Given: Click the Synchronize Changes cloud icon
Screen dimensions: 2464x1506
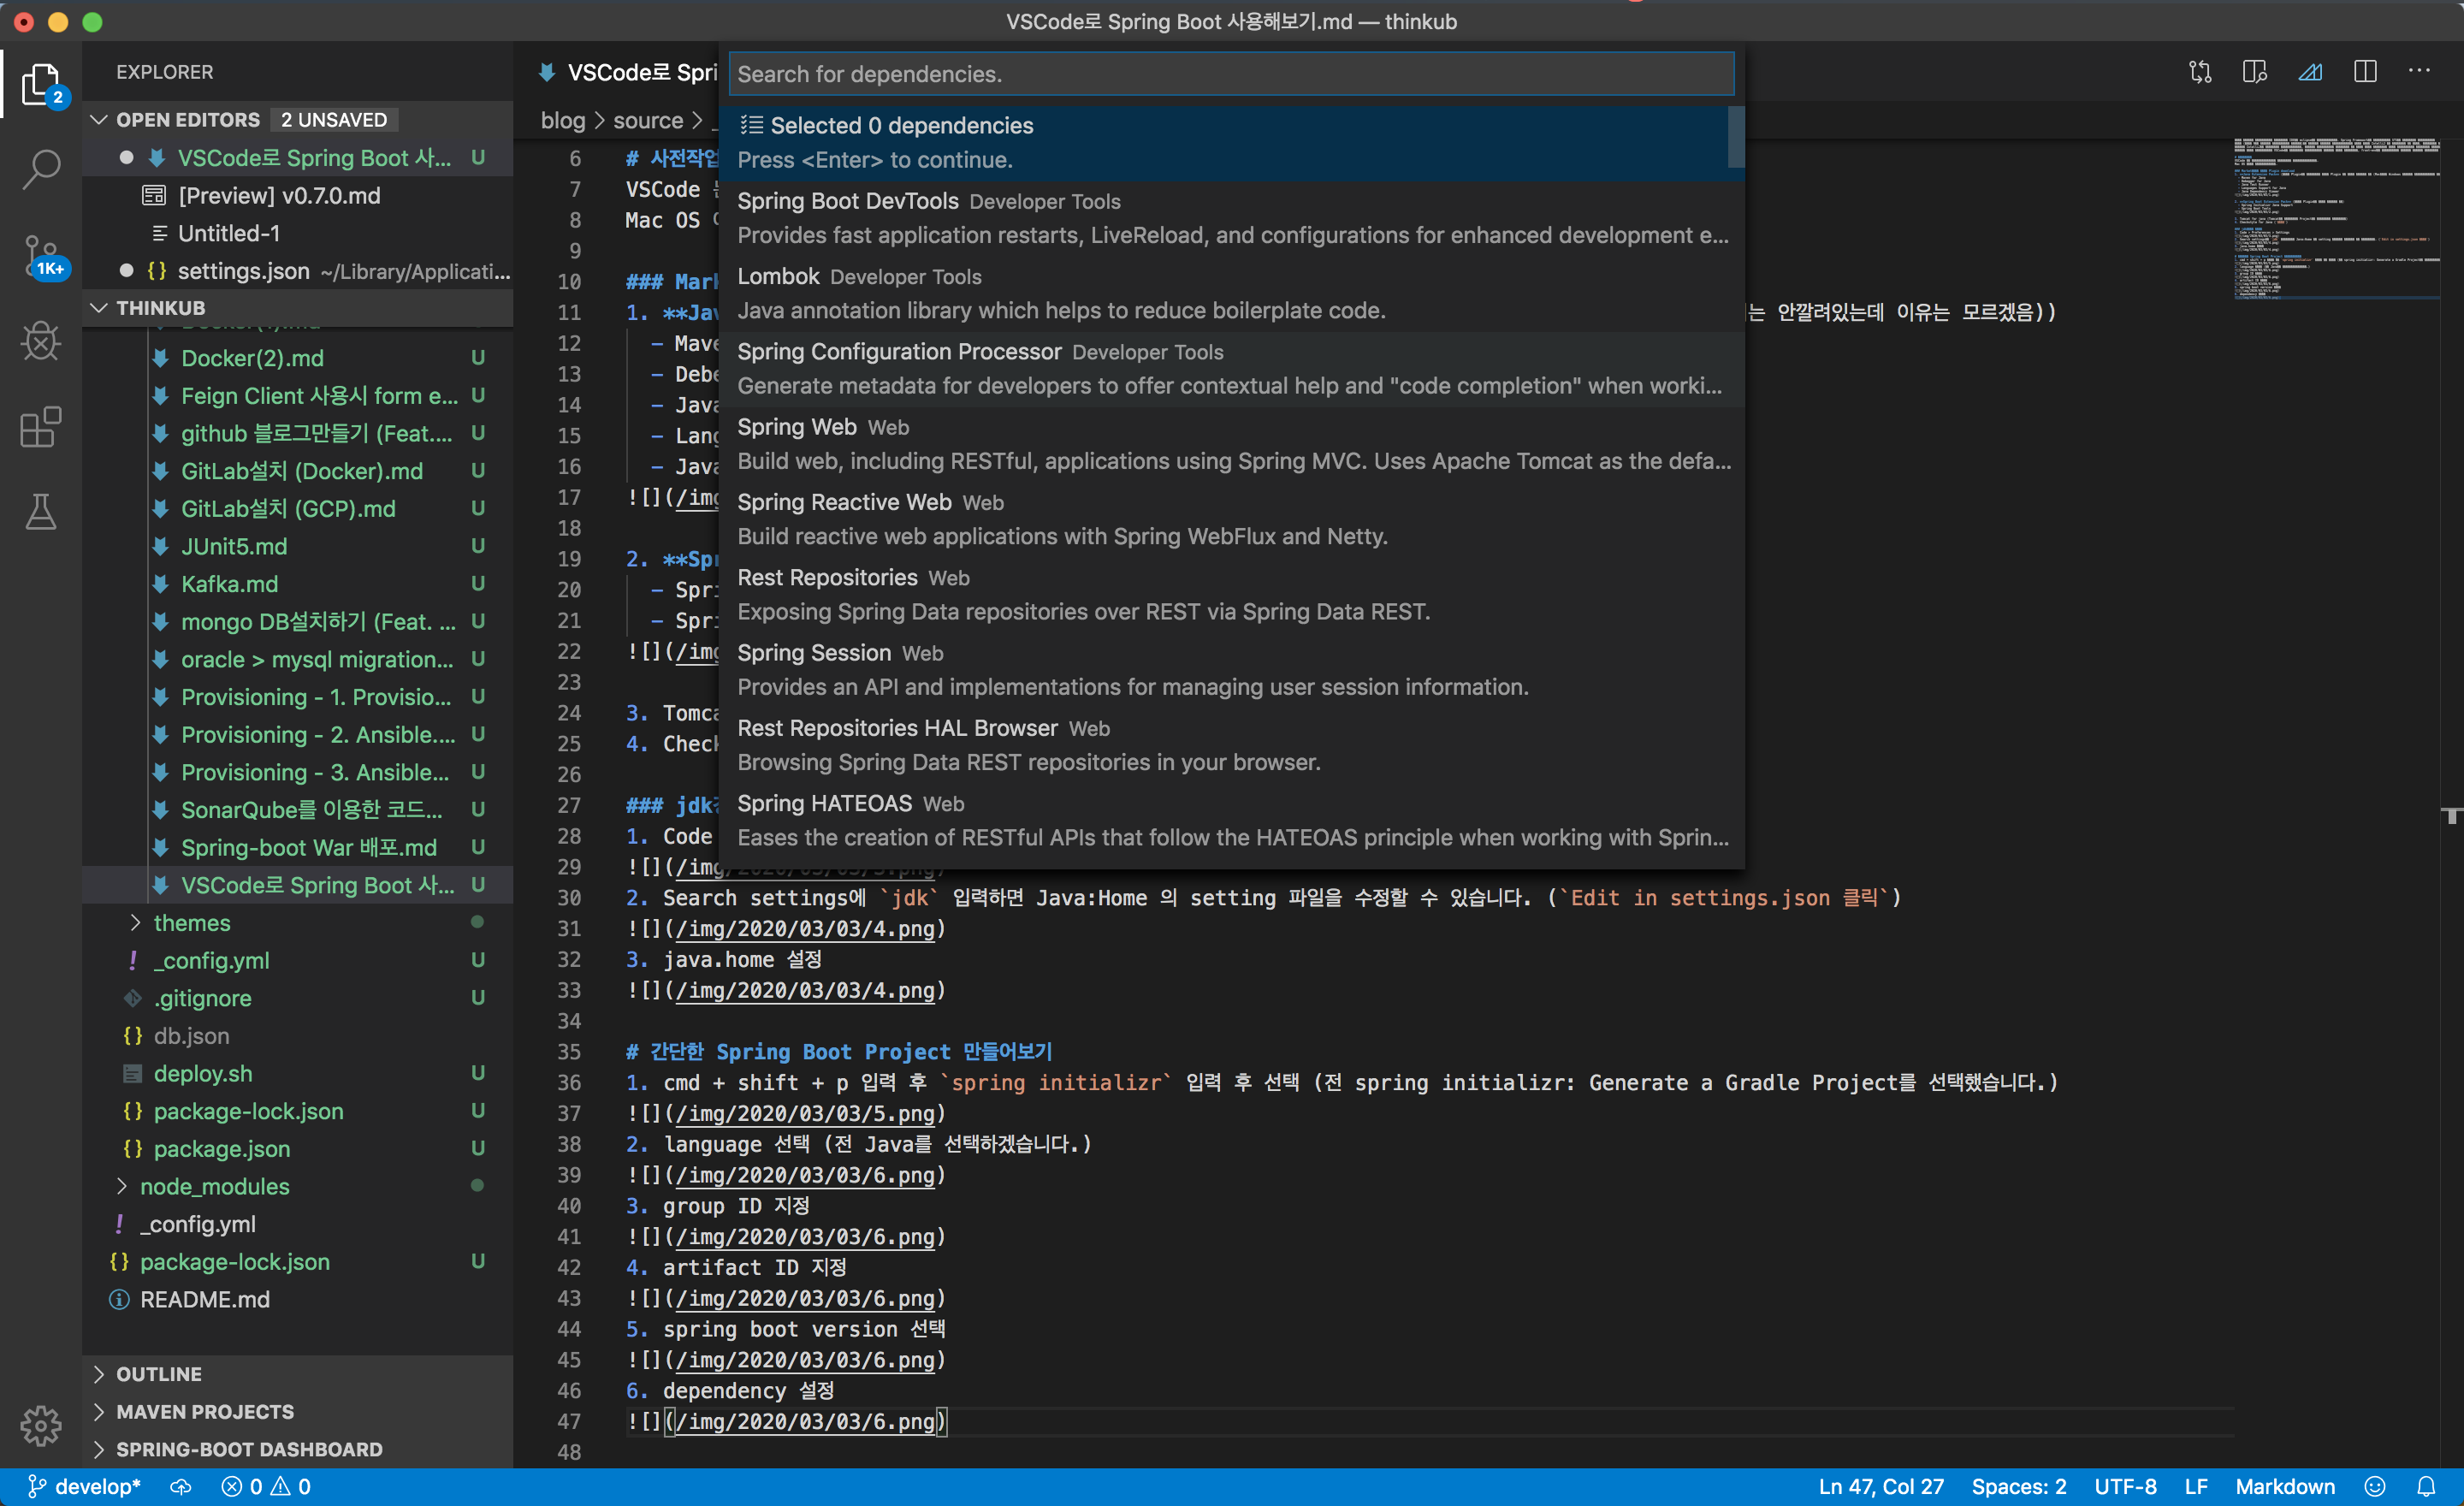Looking at the screenshot, I should [180, 1487].
